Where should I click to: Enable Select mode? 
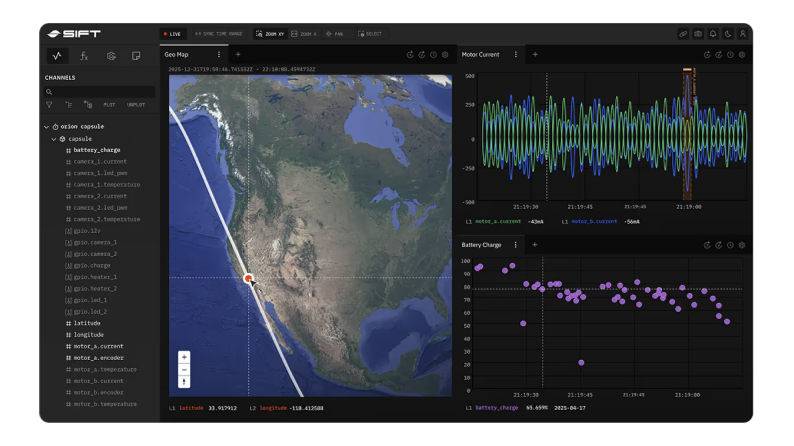tap(370, 34)
